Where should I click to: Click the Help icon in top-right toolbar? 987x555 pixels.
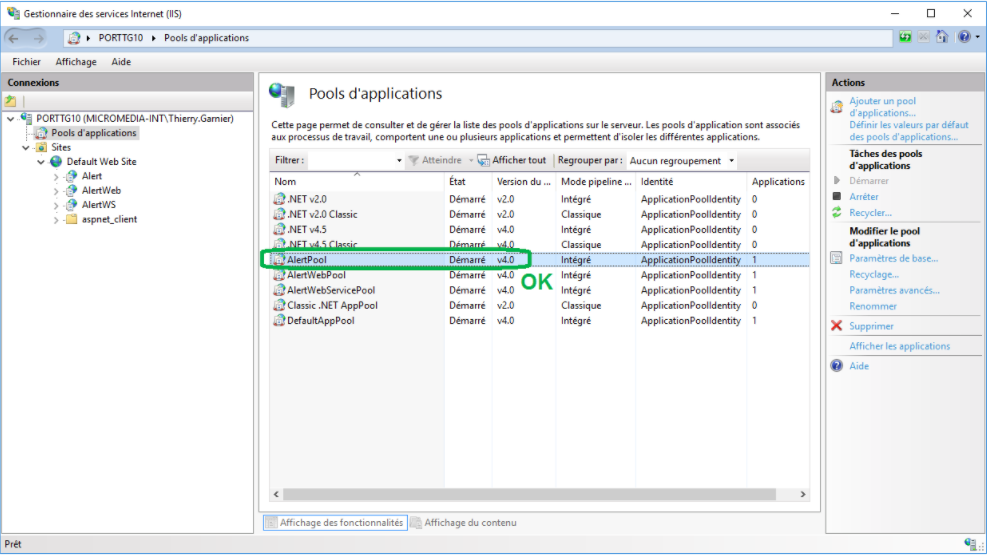click(x=963, y=38)
